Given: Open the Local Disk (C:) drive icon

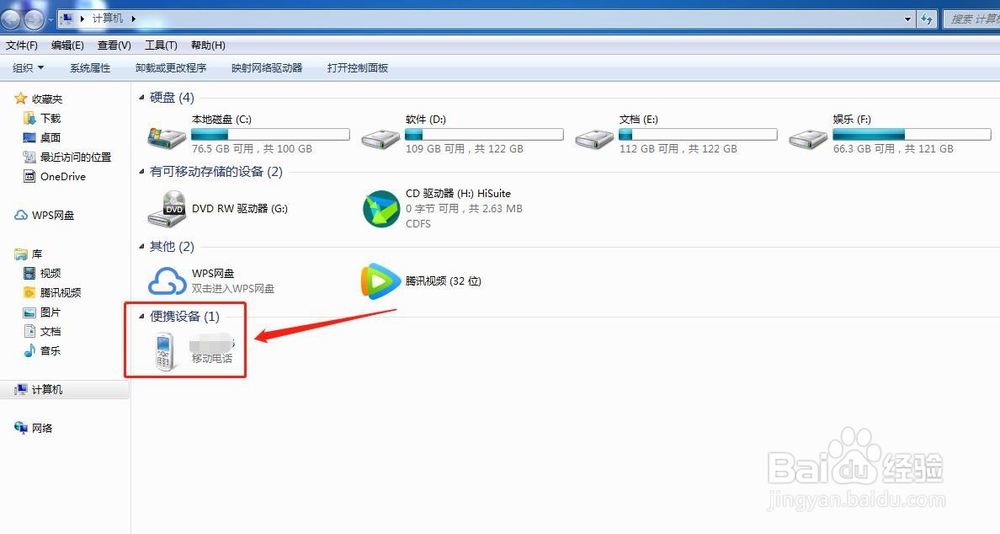Looking at the screenshot, I should point(166,137).
